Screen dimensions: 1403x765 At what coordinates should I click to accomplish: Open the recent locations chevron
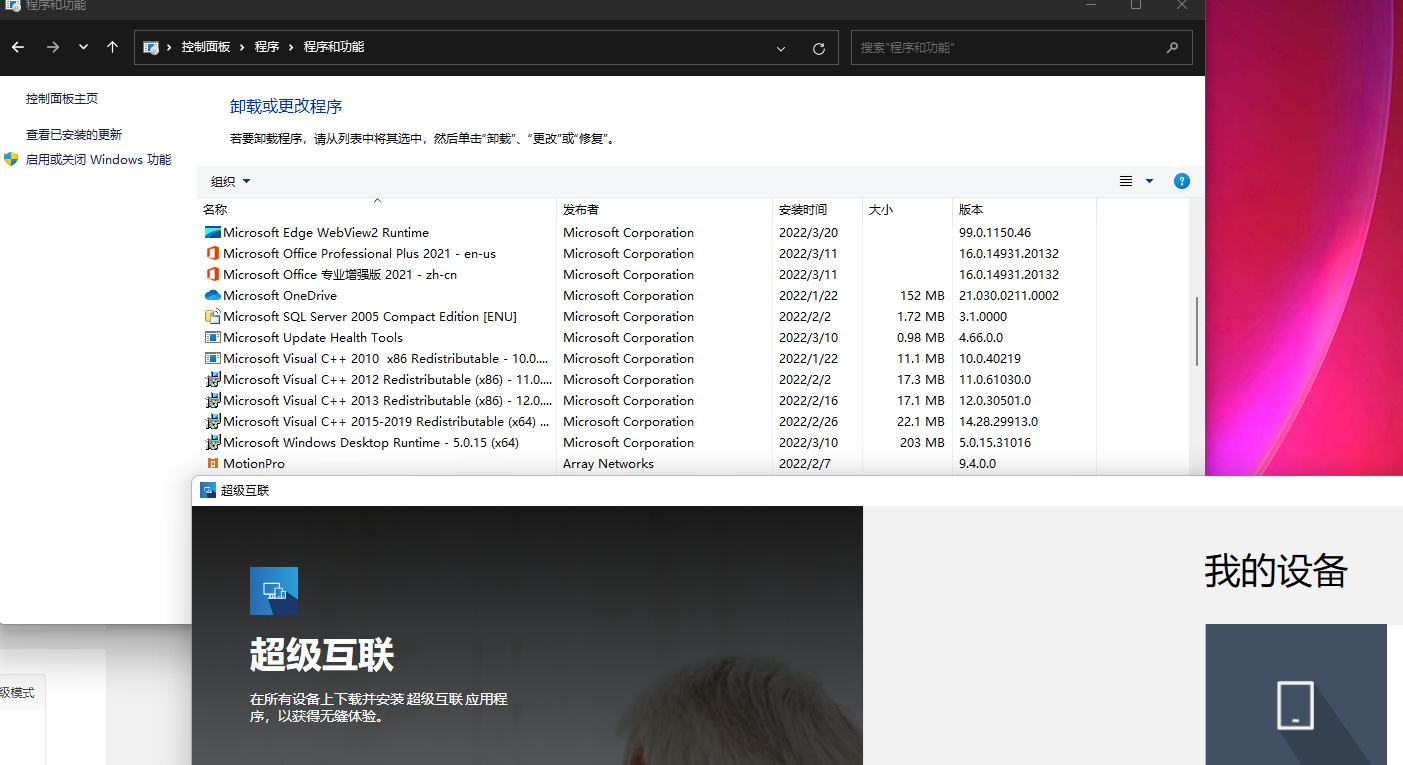point(83,47)
